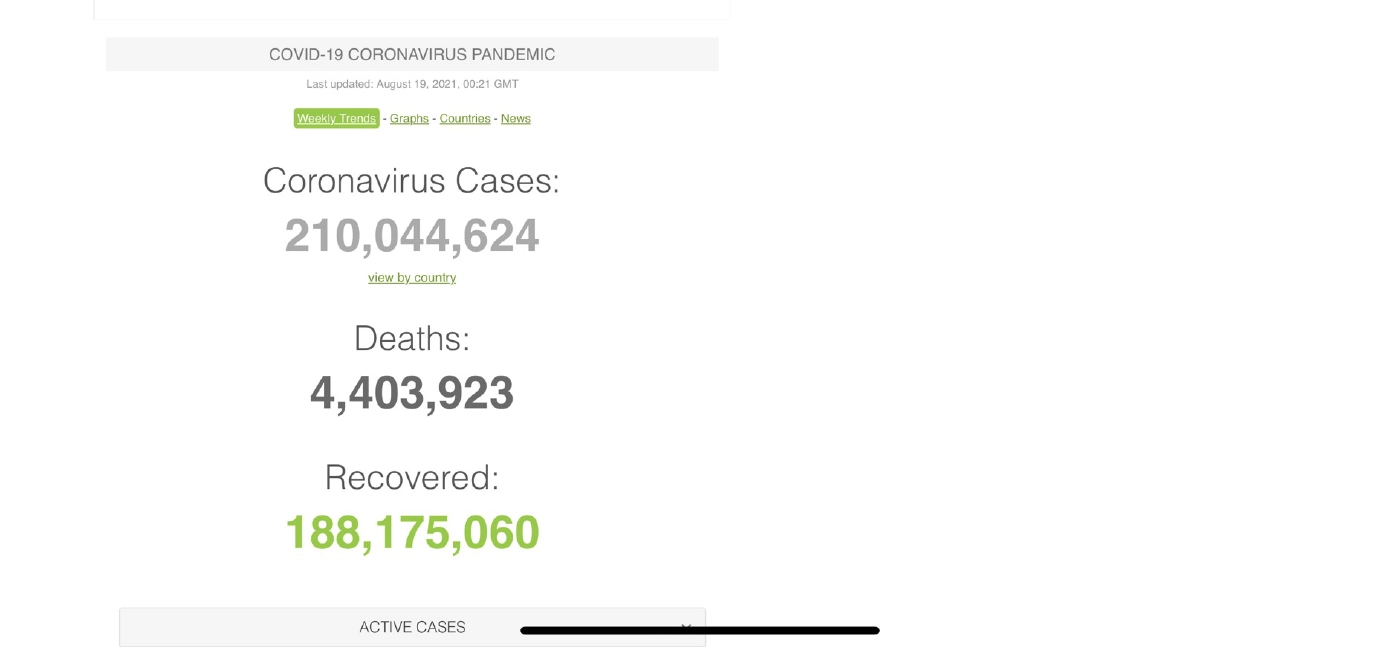Go to the News link
The height and width of the screenshot is (647, 1400).
point(515,118)
